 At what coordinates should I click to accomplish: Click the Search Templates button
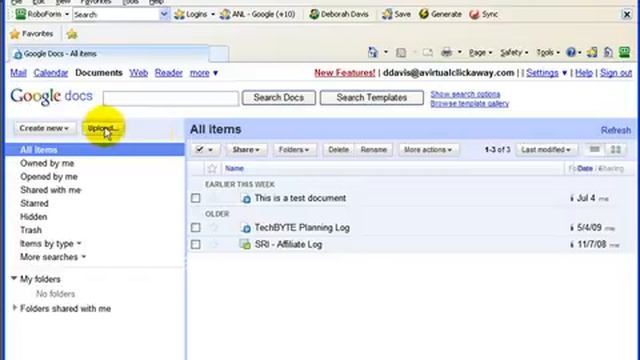pyautogui.click(x=372, y=98)
